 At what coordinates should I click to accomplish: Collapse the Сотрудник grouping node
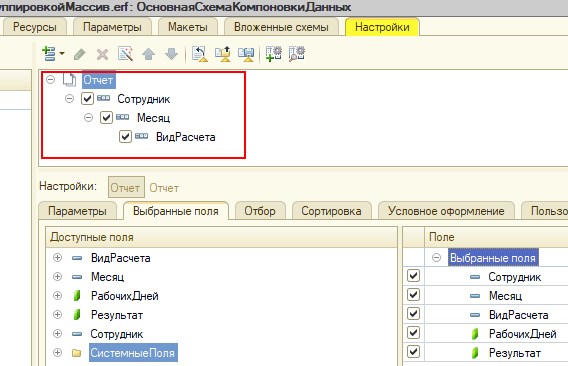[69, 98]
